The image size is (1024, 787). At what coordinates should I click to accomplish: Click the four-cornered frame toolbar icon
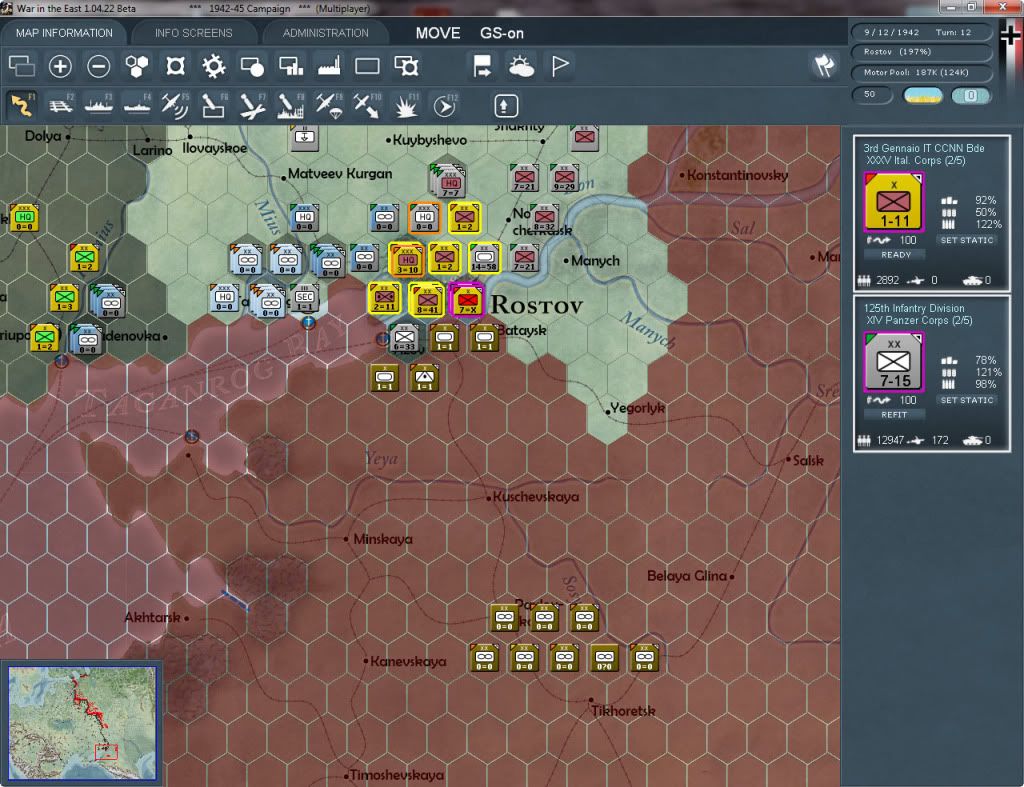click(175, 66)
